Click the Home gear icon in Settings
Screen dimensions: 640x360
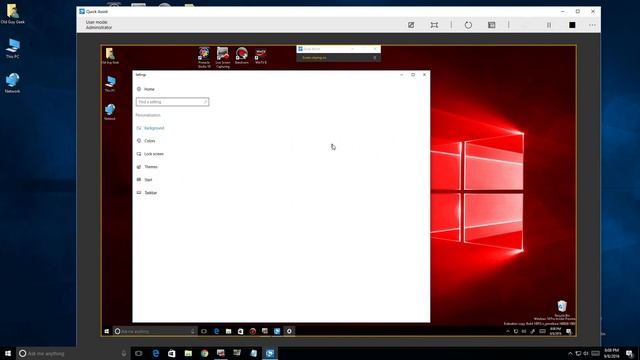139,89
